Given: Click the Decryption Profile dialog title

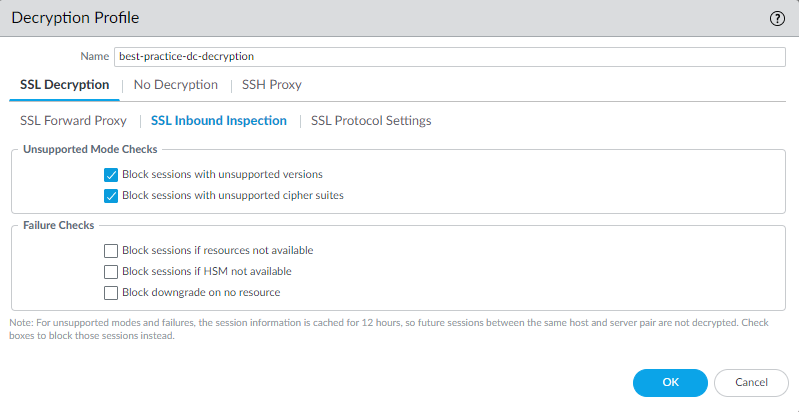Looking at the screenshot, I should [75, 18].
